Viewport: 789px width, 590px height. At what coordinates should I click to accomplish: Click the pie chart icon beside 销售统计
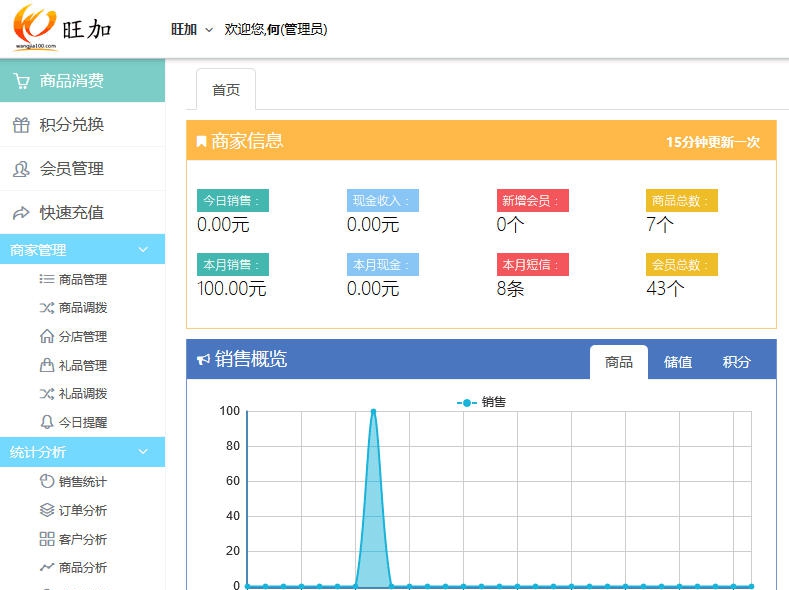[x=46, y=481]
